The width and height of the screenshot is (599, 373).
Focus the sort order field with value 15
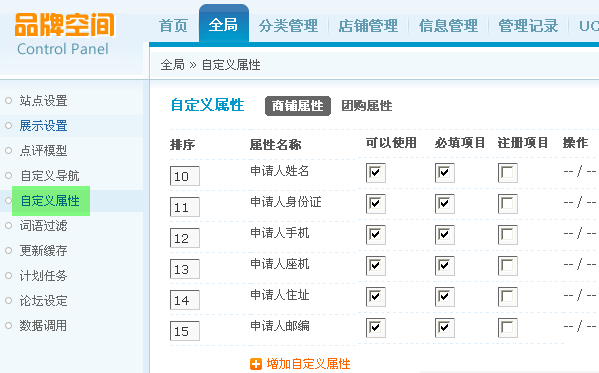185,331
